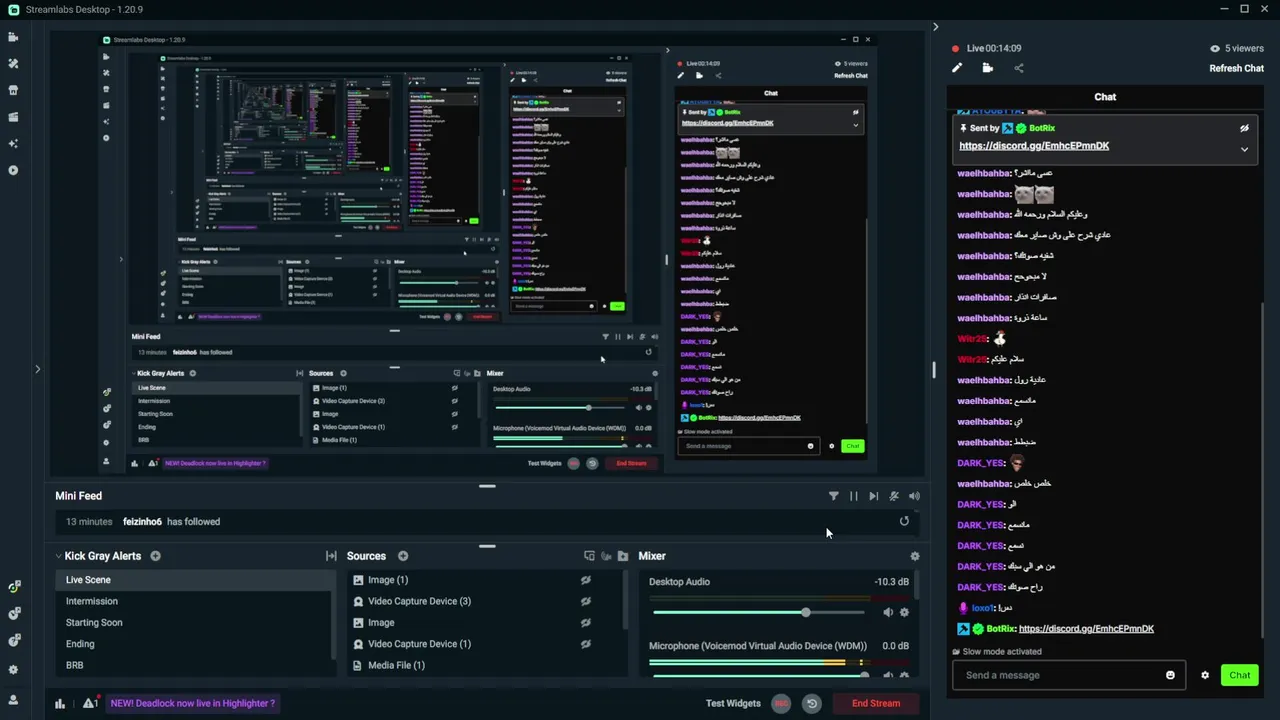Screen dimensions: 1280x720
Task: Select the Intermission scene
Action: pos(195,601)
